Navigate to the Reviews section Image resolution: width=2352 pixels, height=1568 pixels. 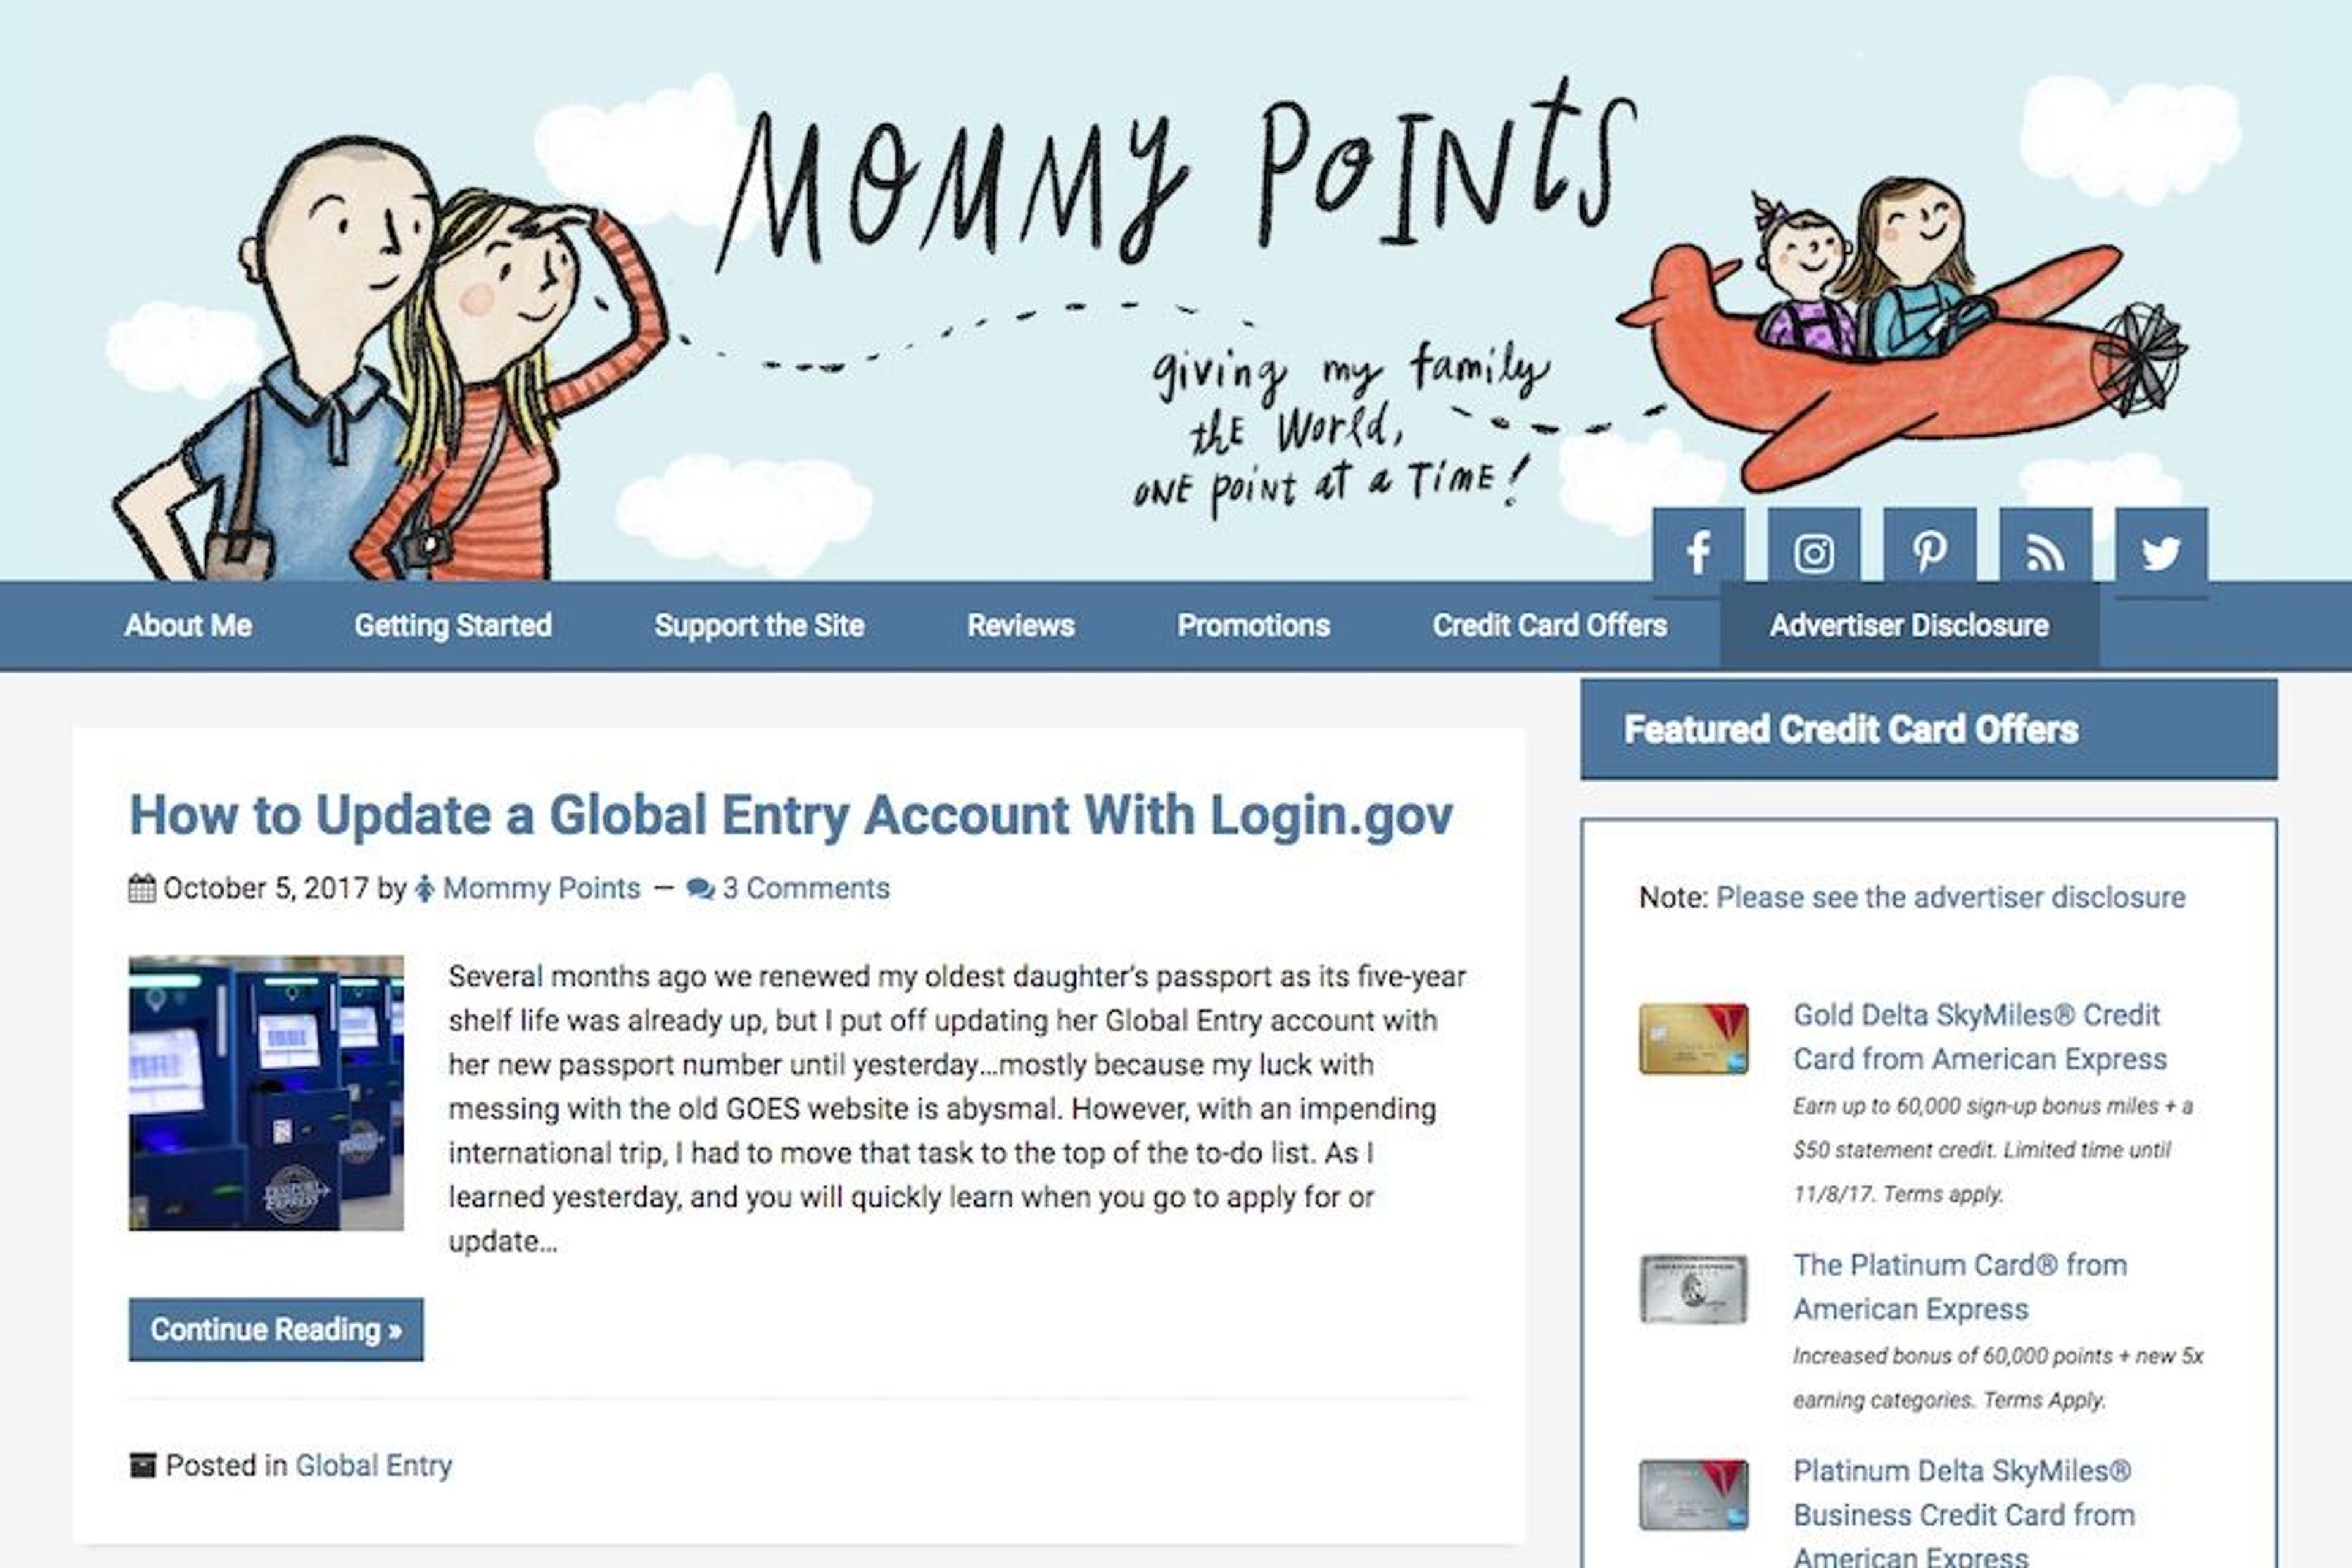pyautogui.click(x=1019, y=625)
